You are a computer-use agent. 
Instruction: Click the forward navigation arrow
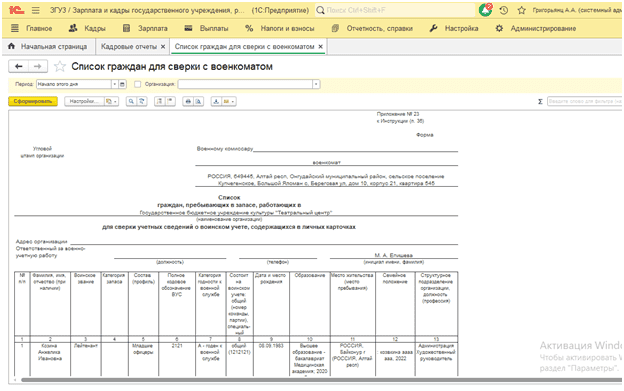click(38, 66)
